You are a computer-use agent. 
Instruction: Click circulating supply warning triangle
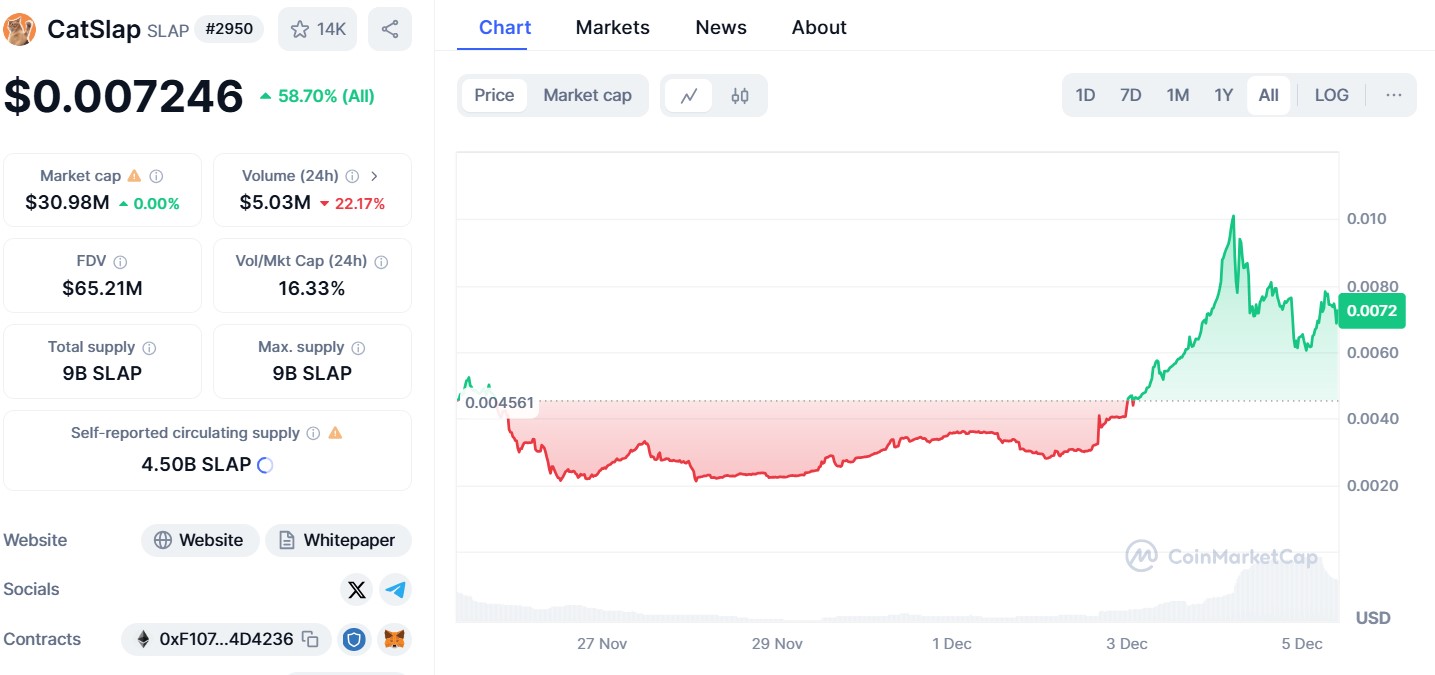tap(335, 434)
